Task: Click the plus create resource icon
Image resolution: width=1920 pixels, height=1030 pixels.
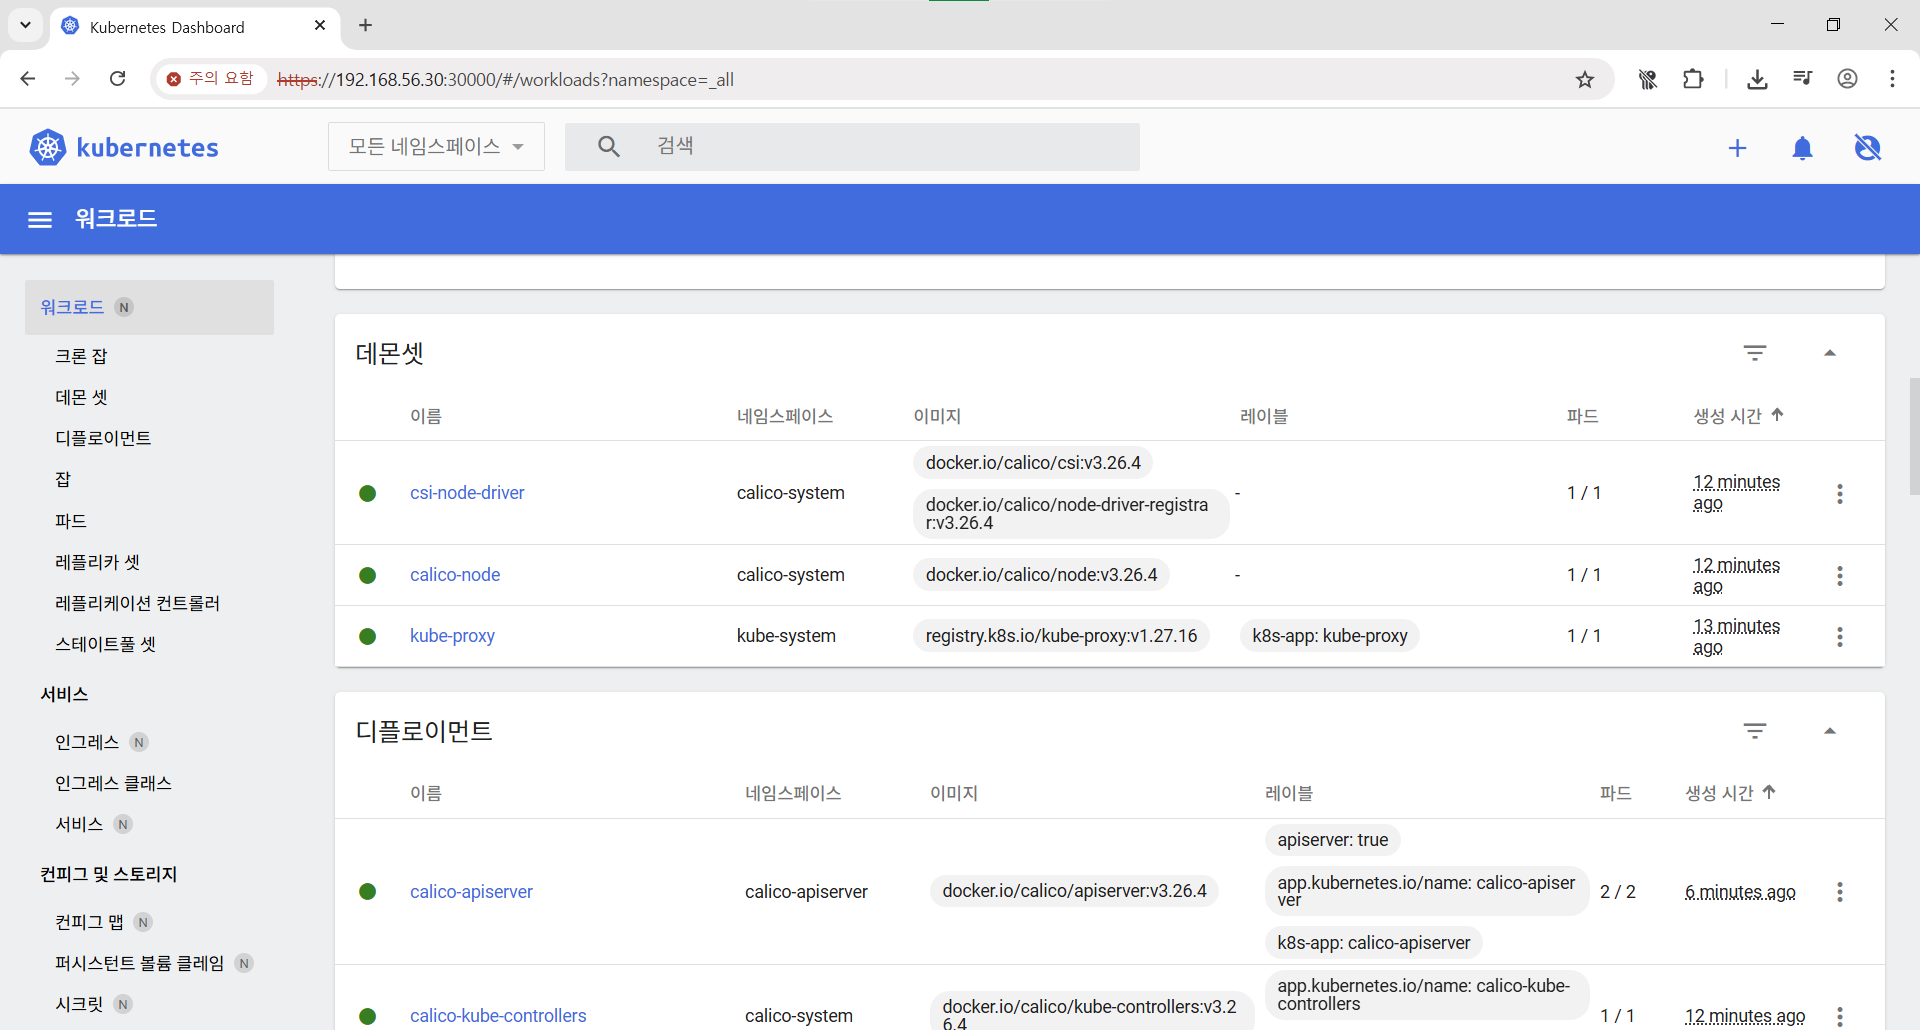Action: click(x=1737, y=148)
